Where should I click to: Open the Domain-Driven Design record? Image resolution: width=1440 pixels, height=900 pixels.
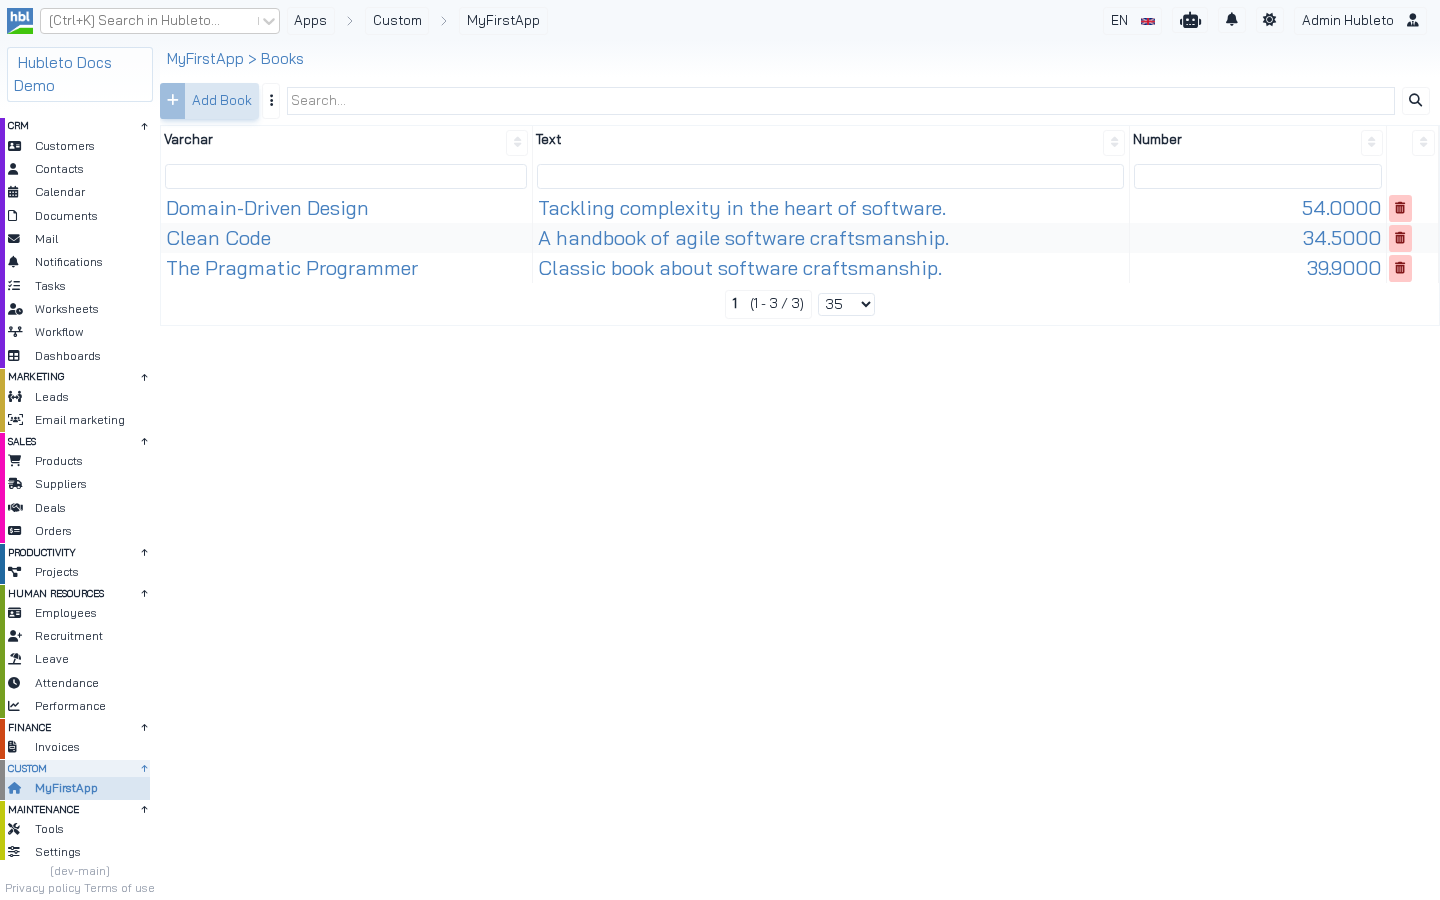coord(267,208)
